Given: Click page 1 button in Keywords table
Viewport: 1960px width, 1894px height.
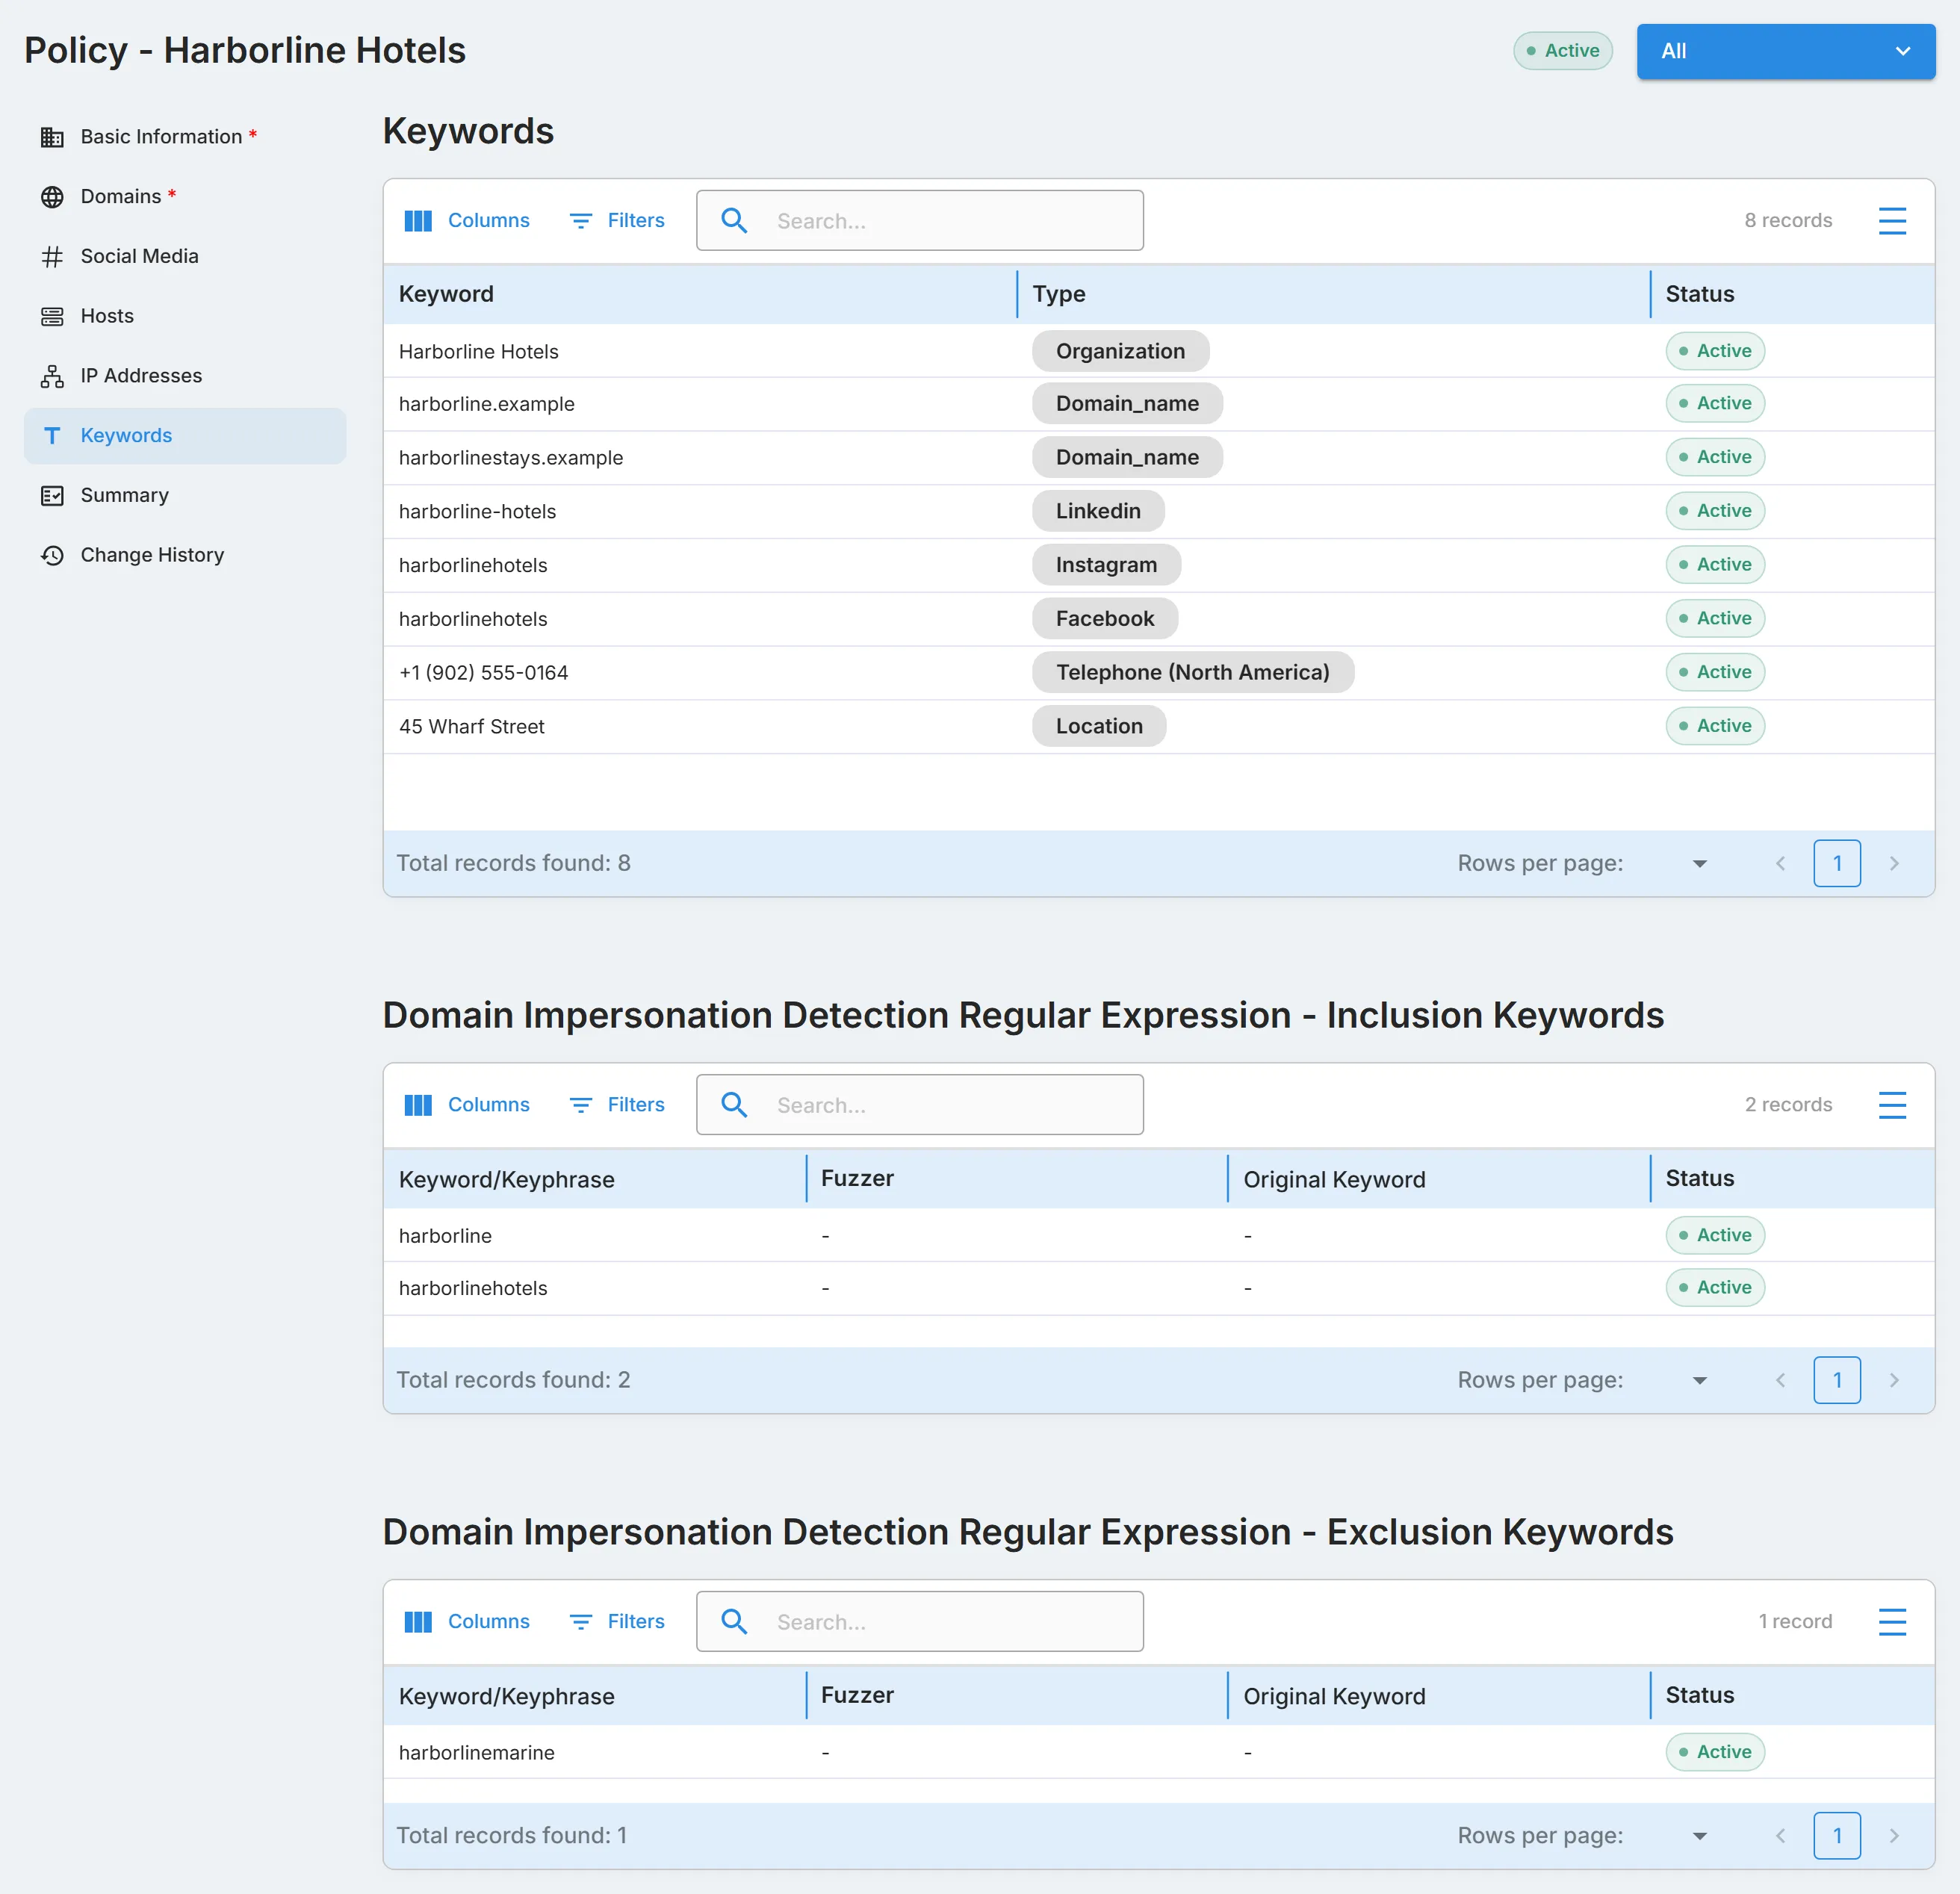Looking at the screenshot, I should point(1837,863).
